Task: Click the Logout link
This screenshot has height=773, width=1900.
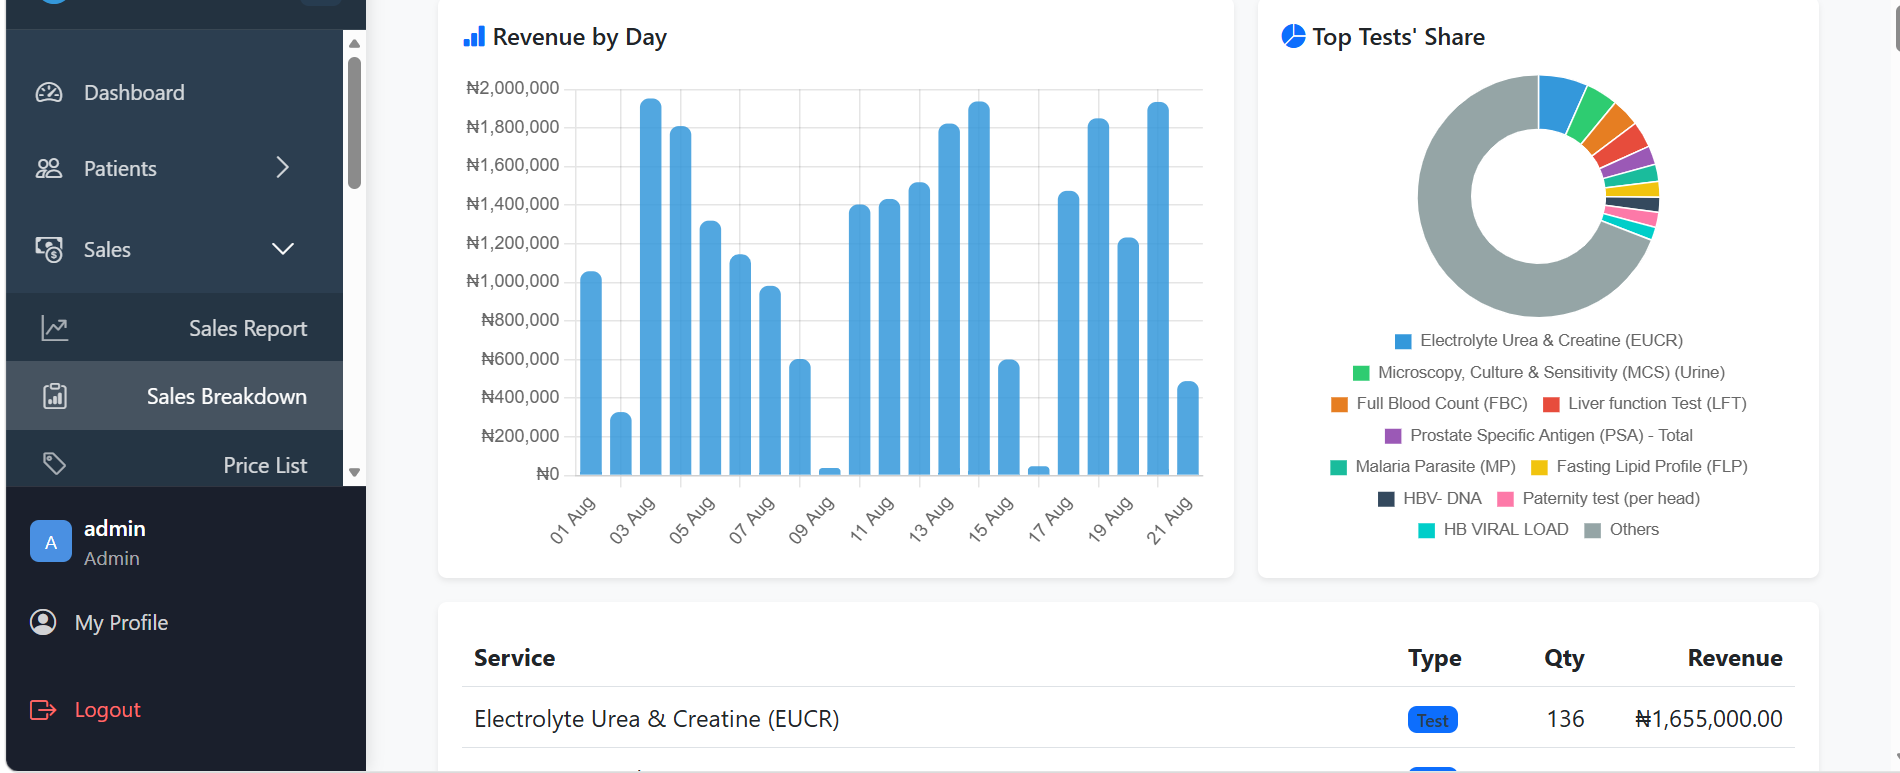Action: coord(107,710)
